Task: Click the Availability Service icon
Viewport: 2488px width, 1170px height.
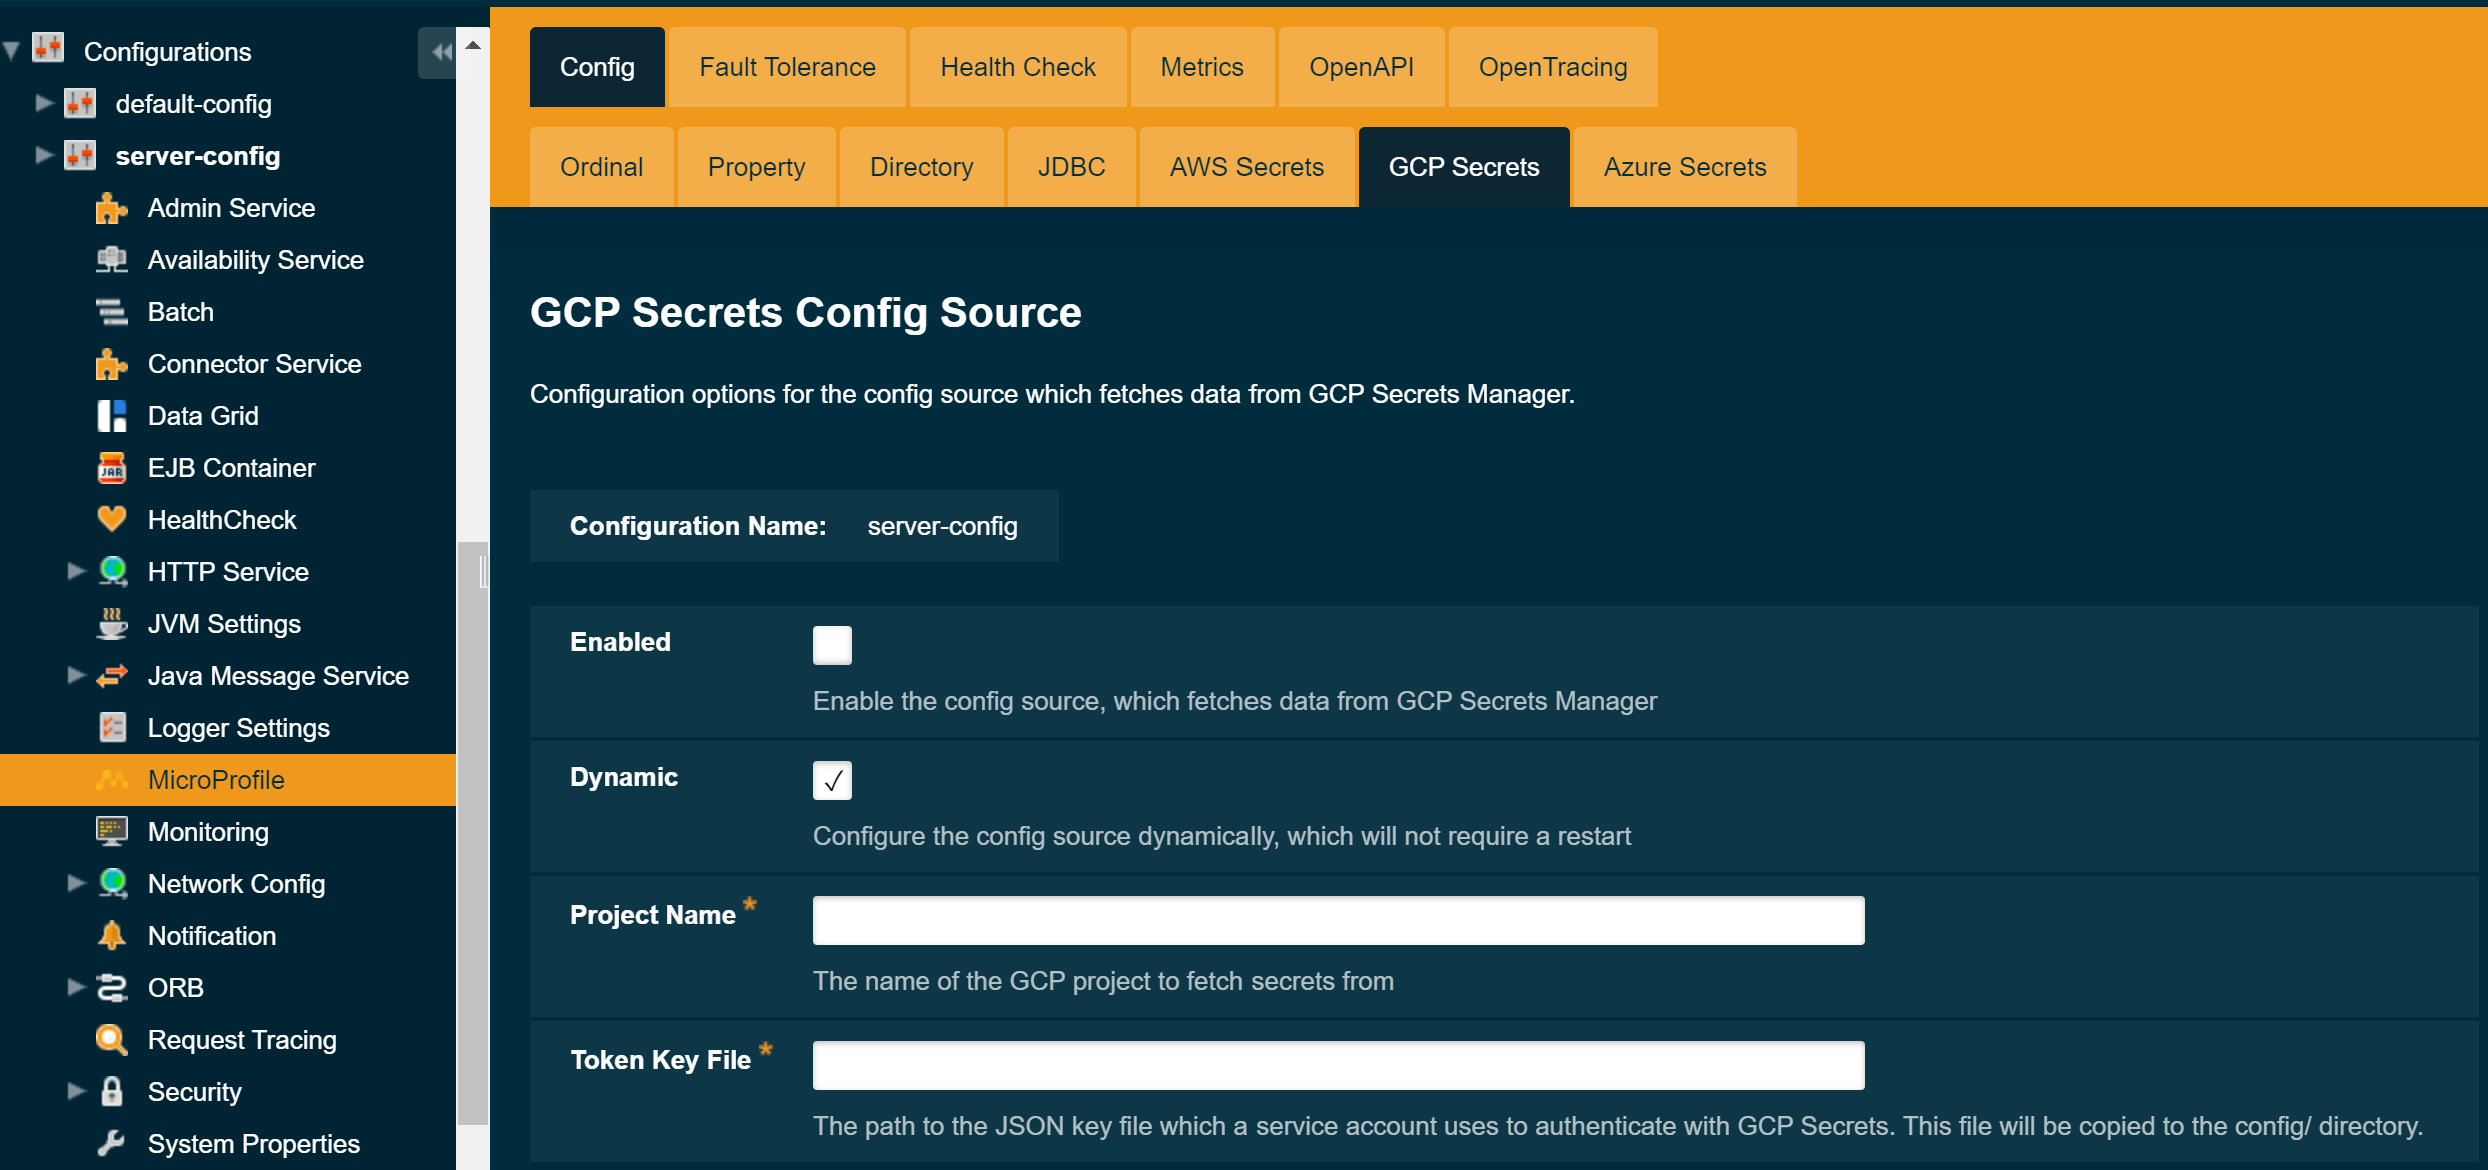Action: [112, 260]
